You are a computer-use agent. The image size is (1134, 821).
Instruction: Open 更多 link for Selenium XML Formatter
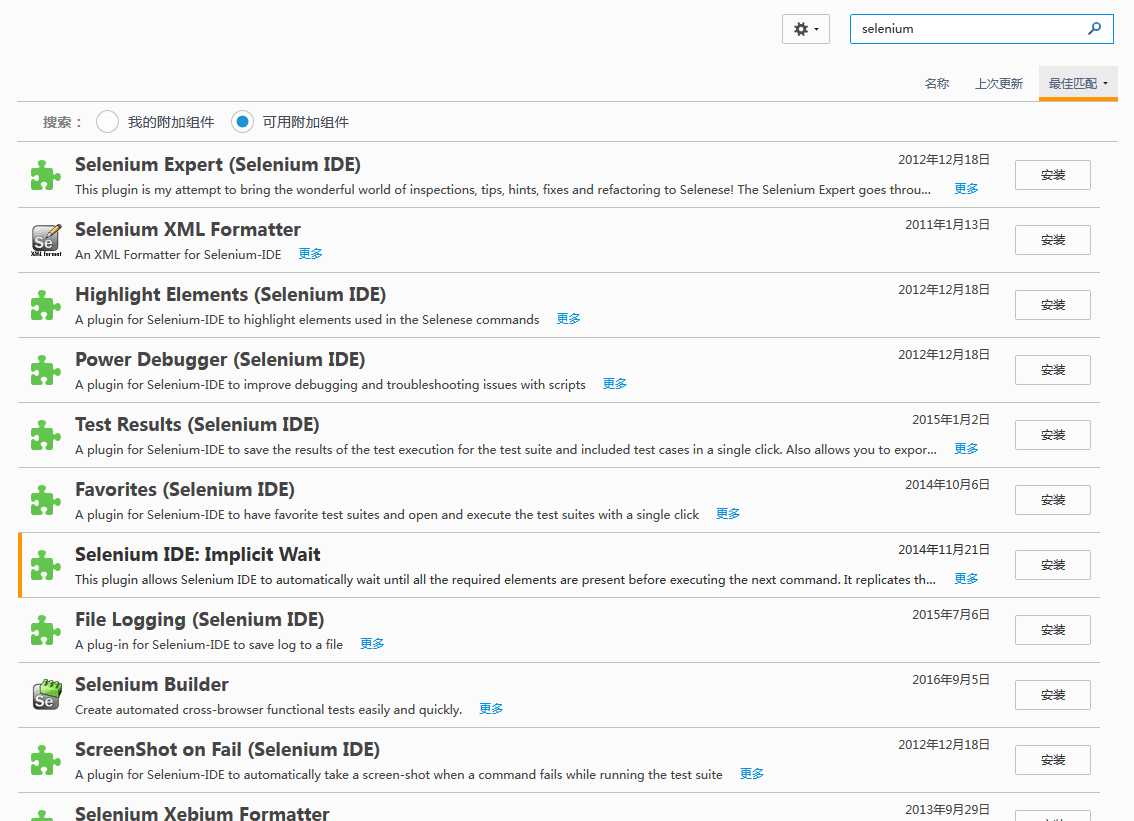(311, 254)
